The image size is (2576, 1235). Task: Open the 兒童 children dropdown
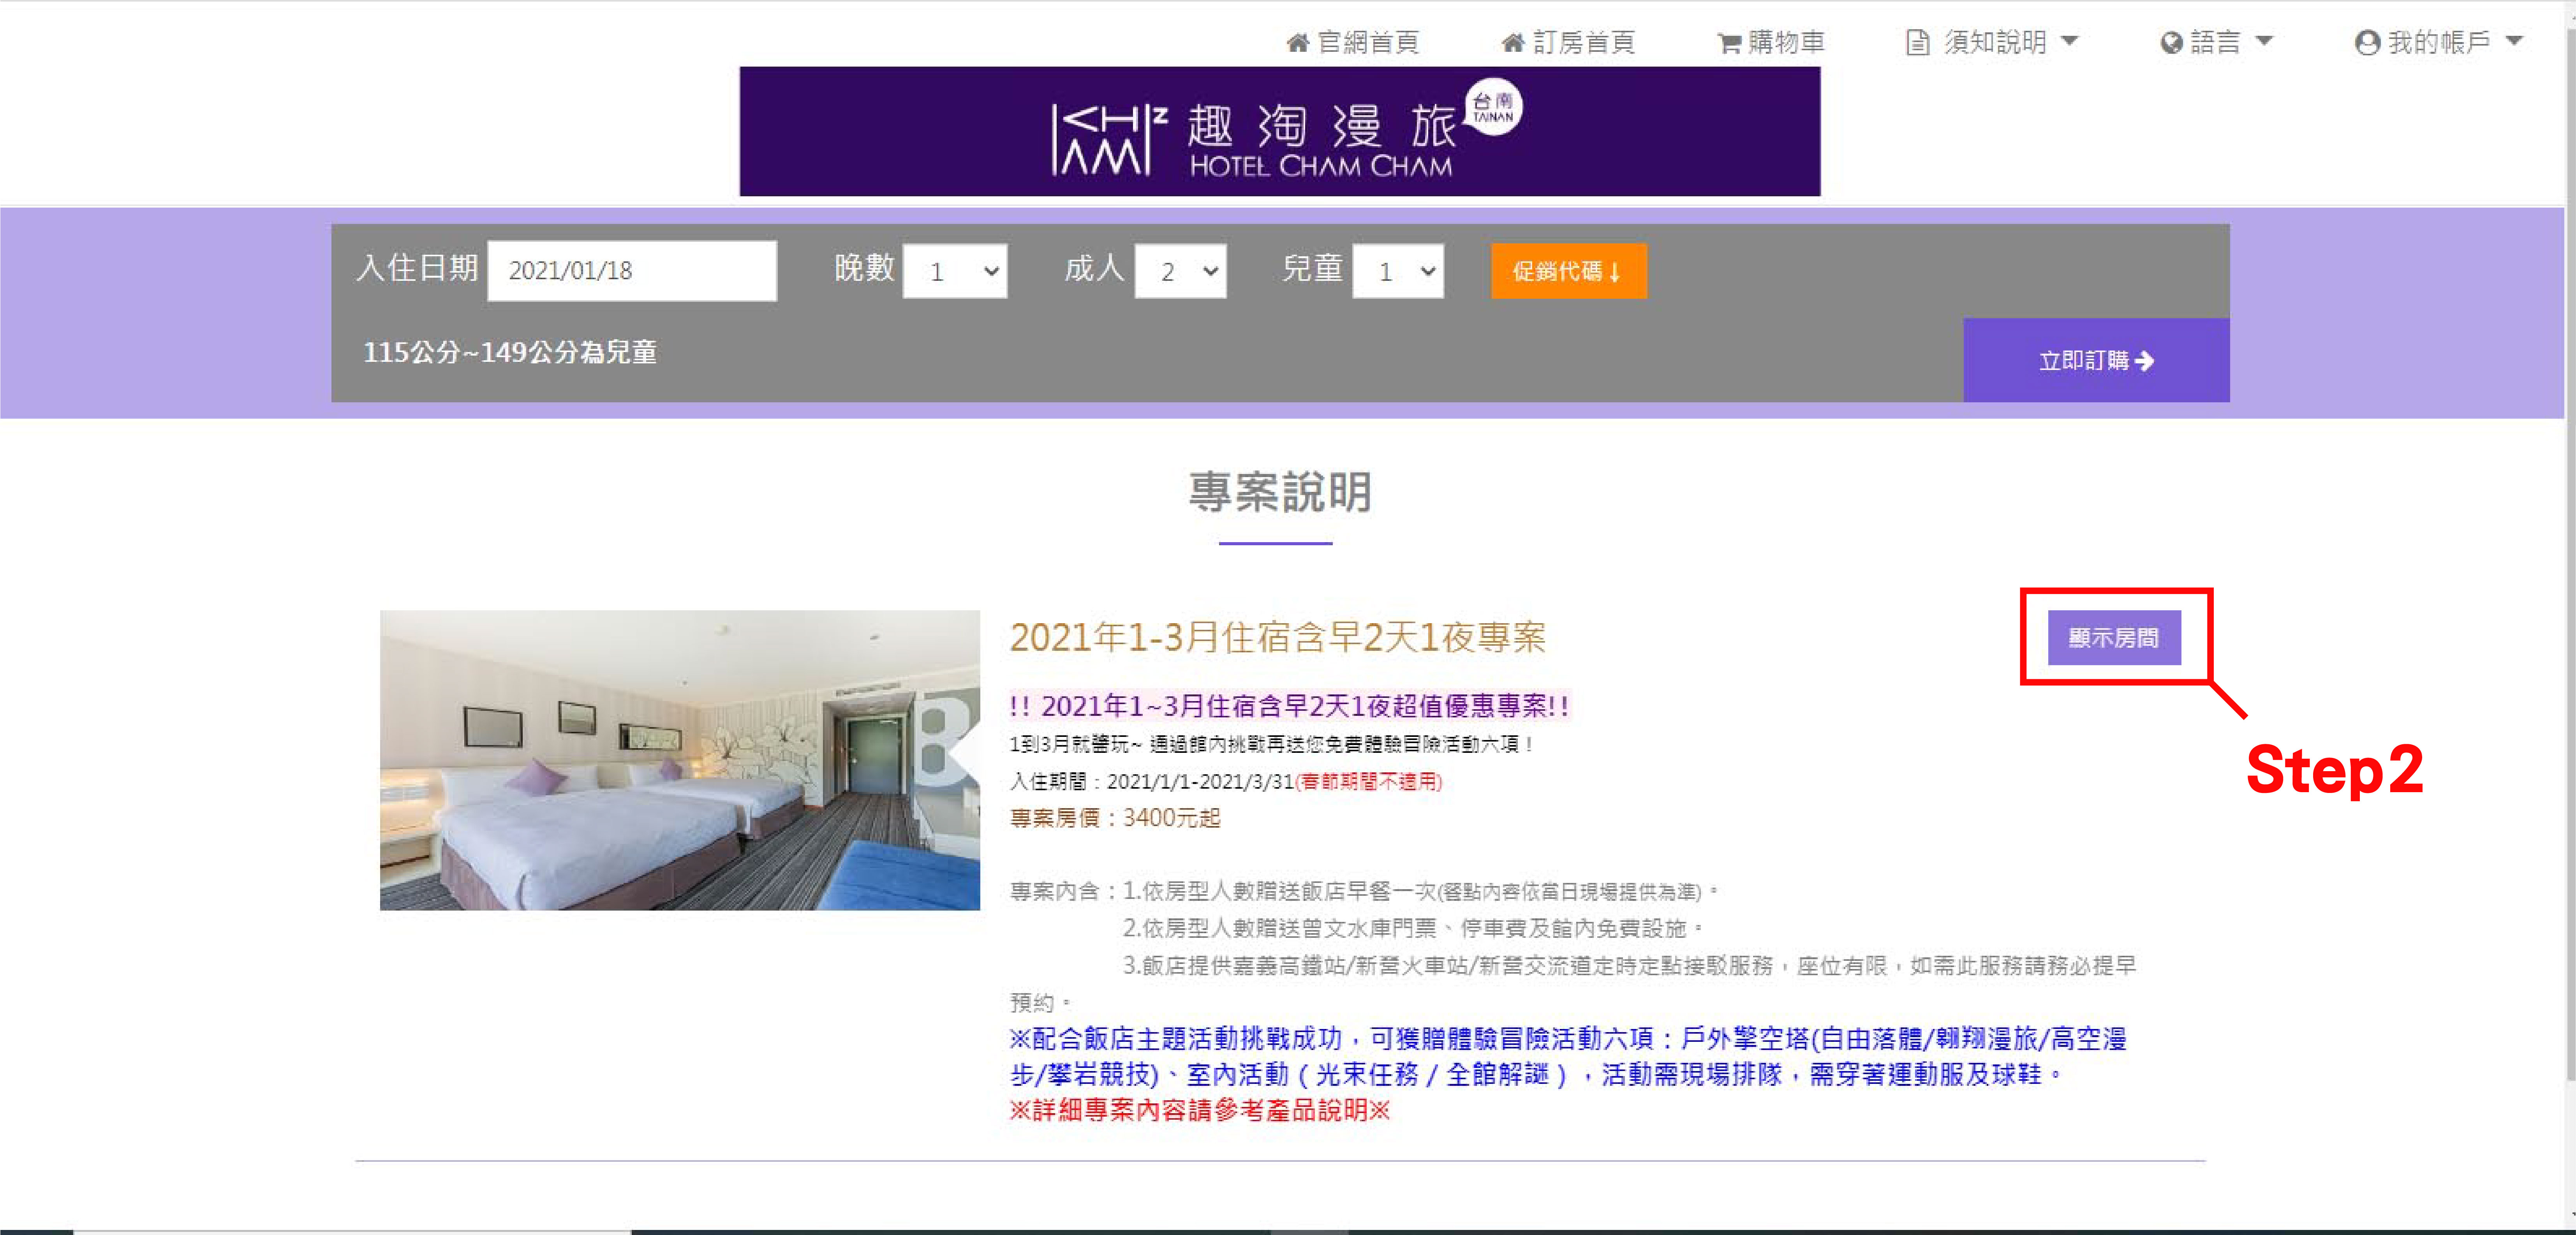click(x=1397, y=271)
